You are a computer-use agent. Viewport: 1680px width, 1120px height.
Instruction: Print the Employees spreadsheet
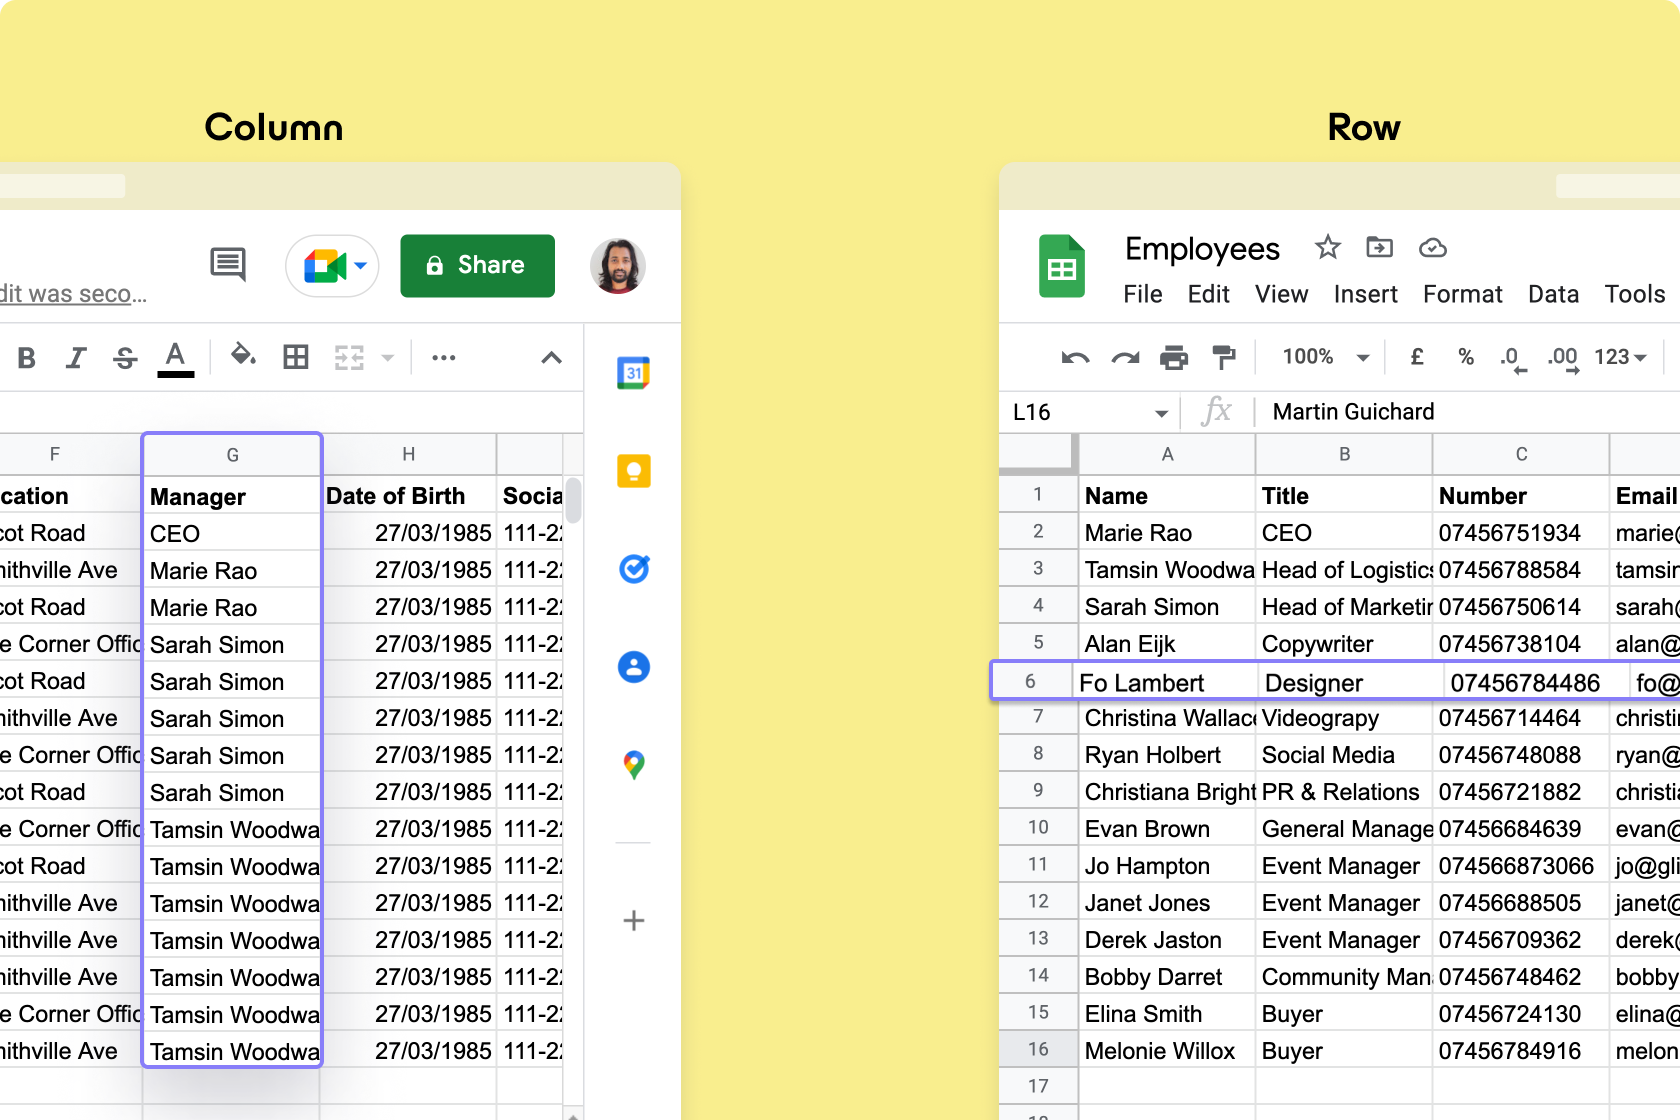(1175, 357)
